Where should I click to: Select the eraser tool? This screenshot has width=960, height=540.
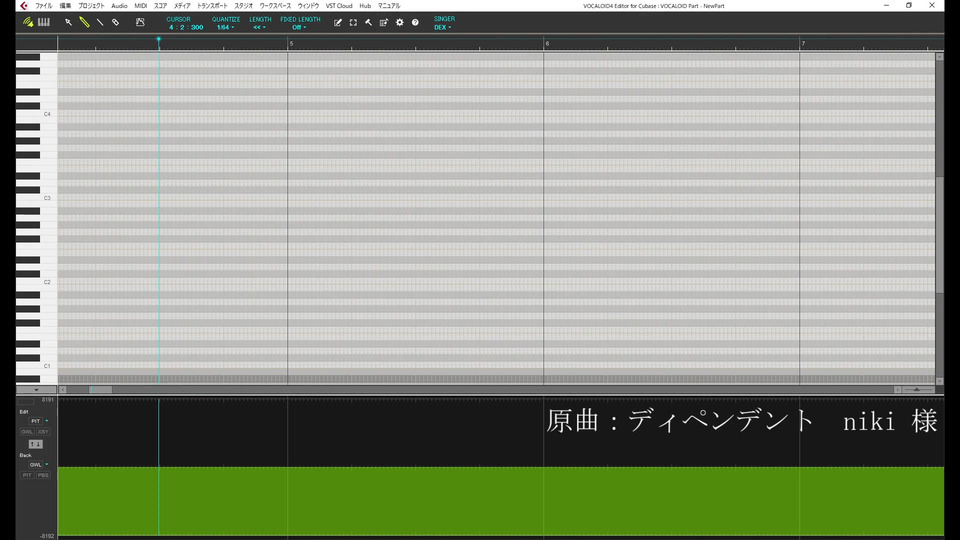pos(115,22)
